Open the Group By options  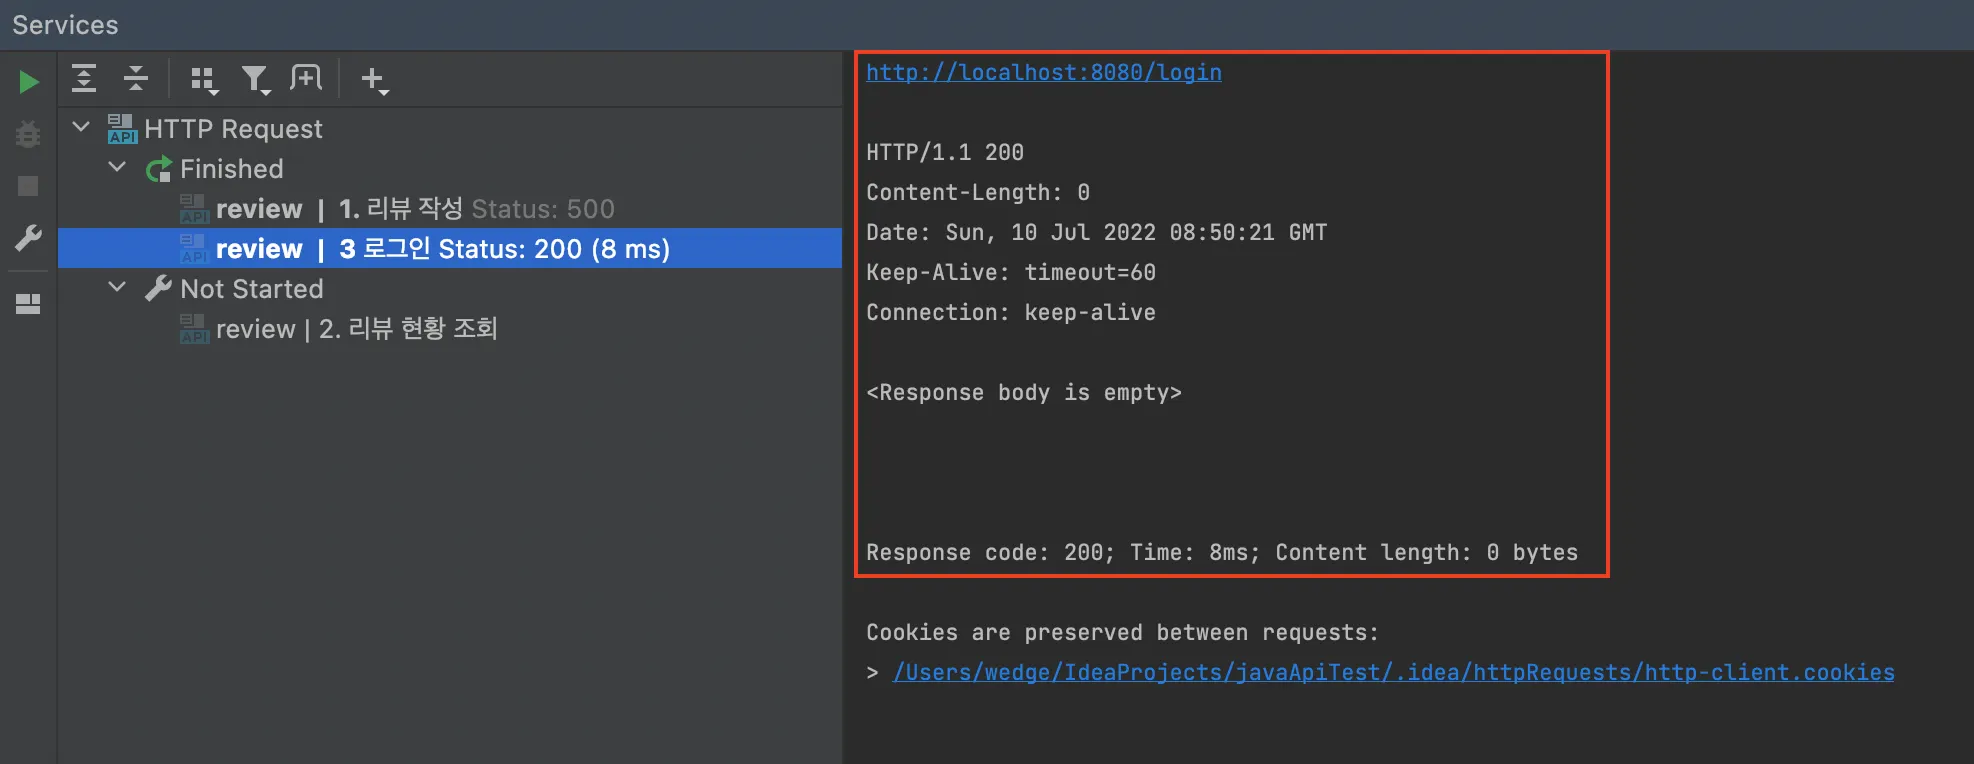[204, 79]
